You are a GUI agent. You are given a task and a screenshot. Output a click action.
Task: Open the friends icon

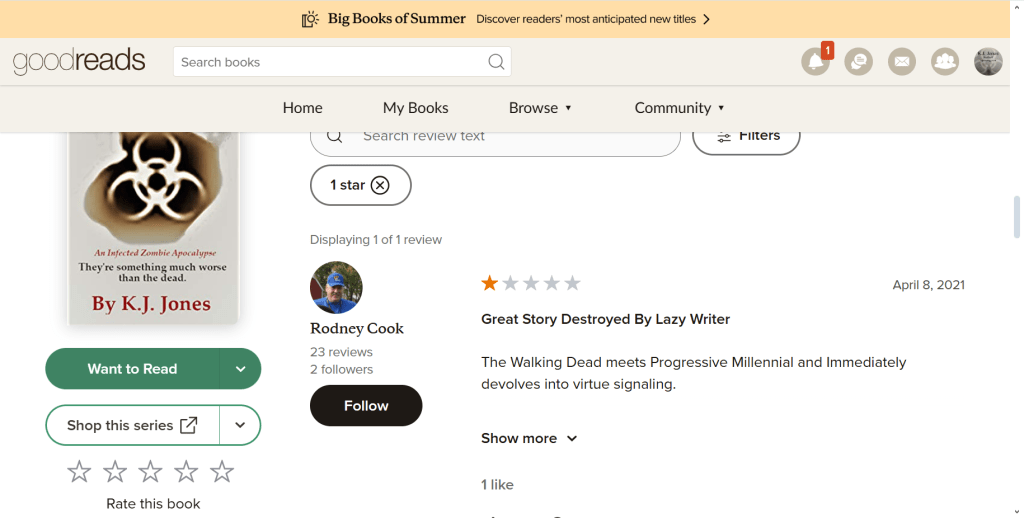(x=945, y=62)
